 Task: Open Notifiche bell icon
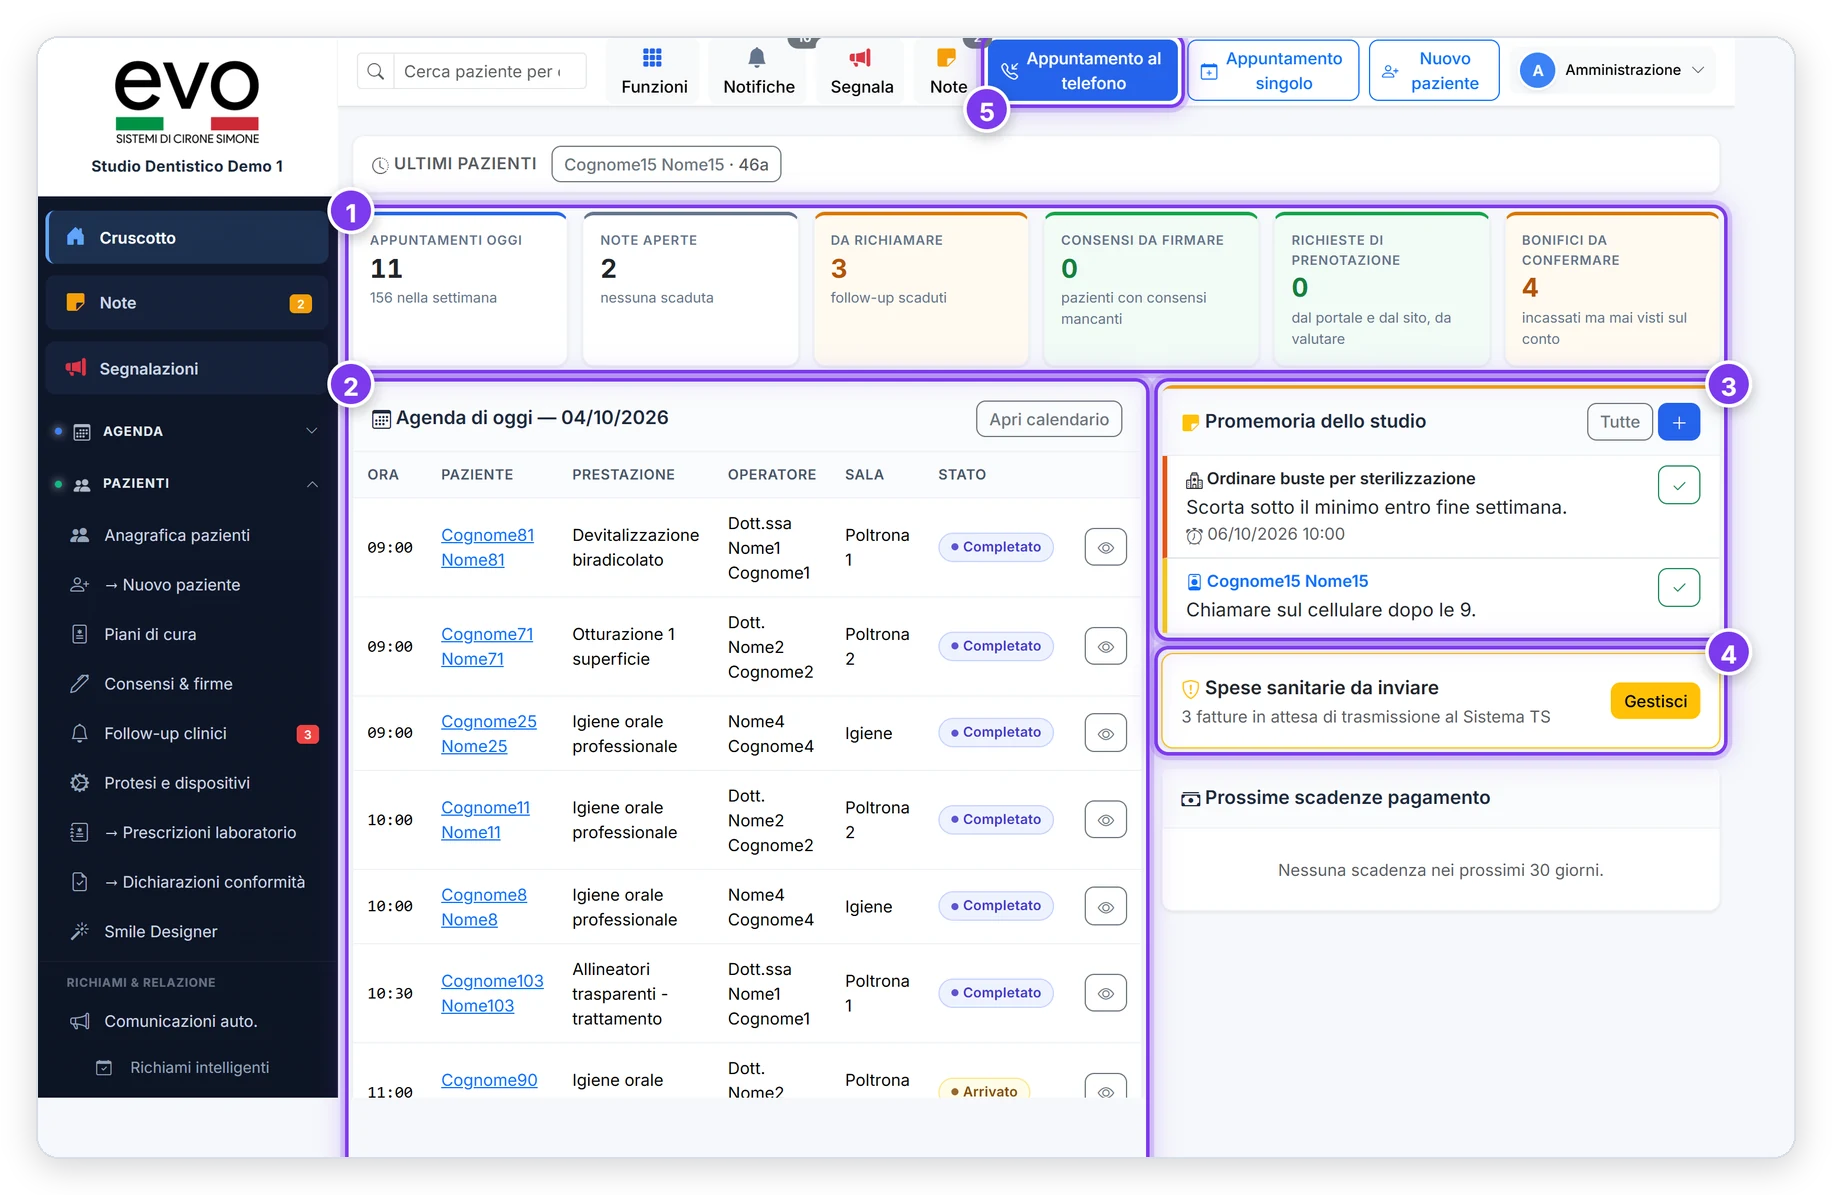pos(758,58)
